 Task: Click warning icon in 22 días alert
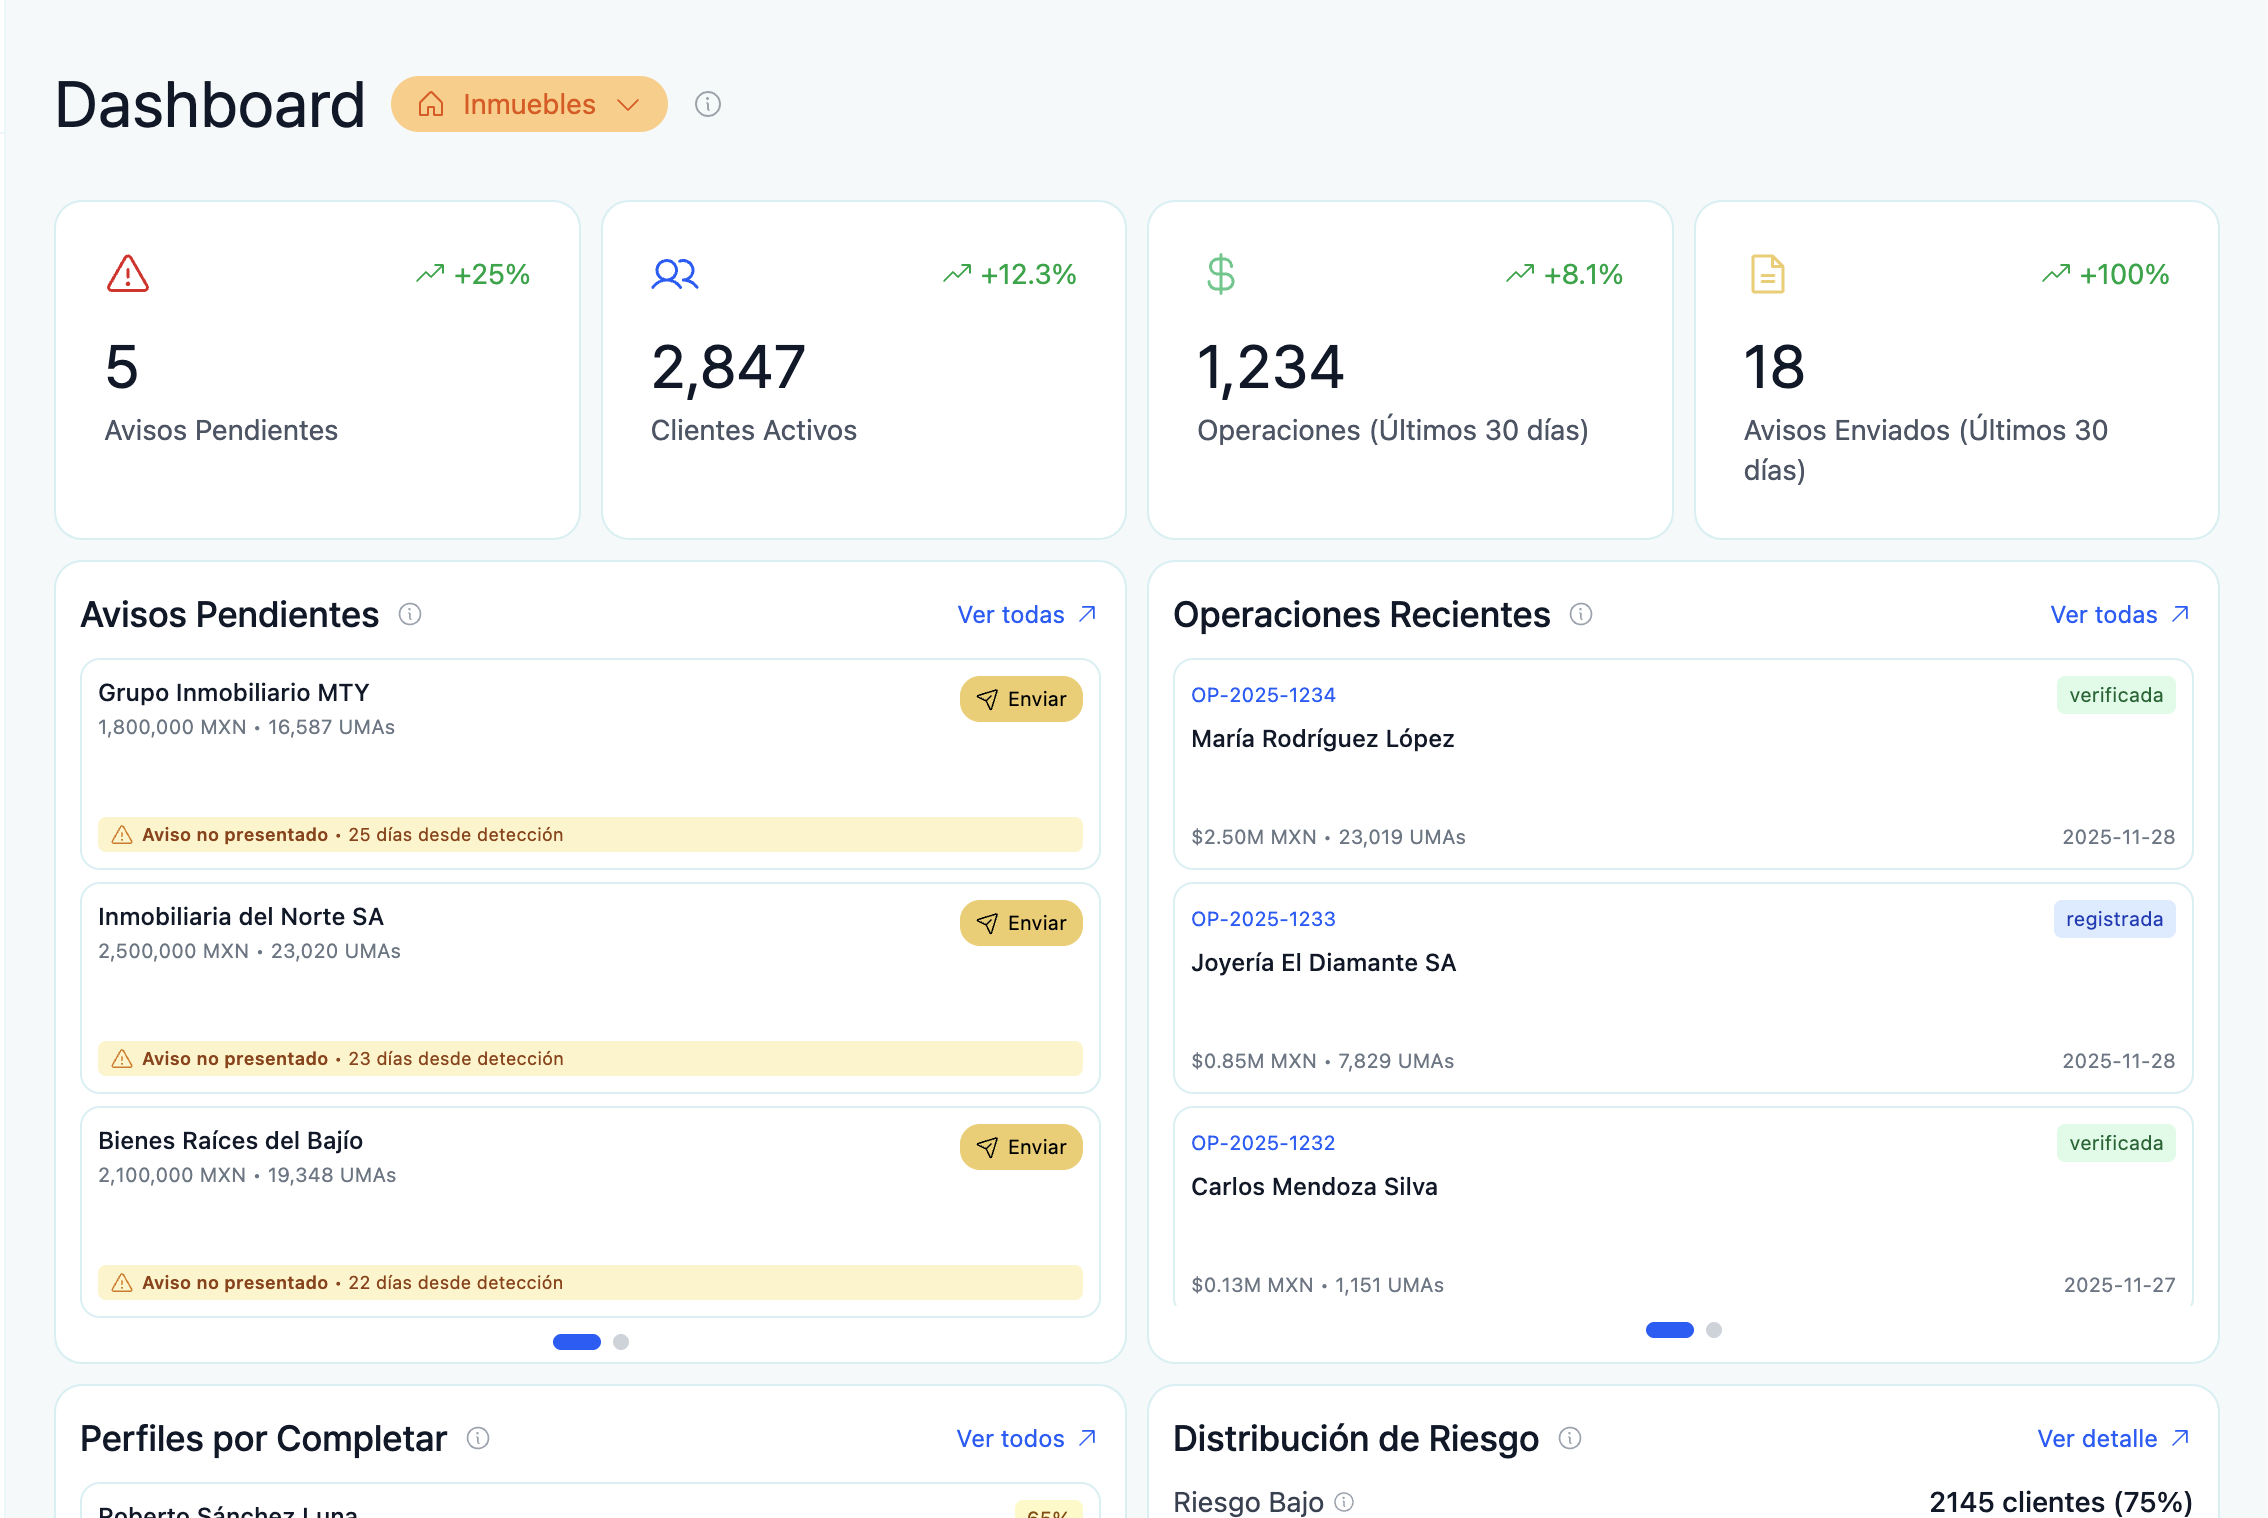tap(122, 1283)
